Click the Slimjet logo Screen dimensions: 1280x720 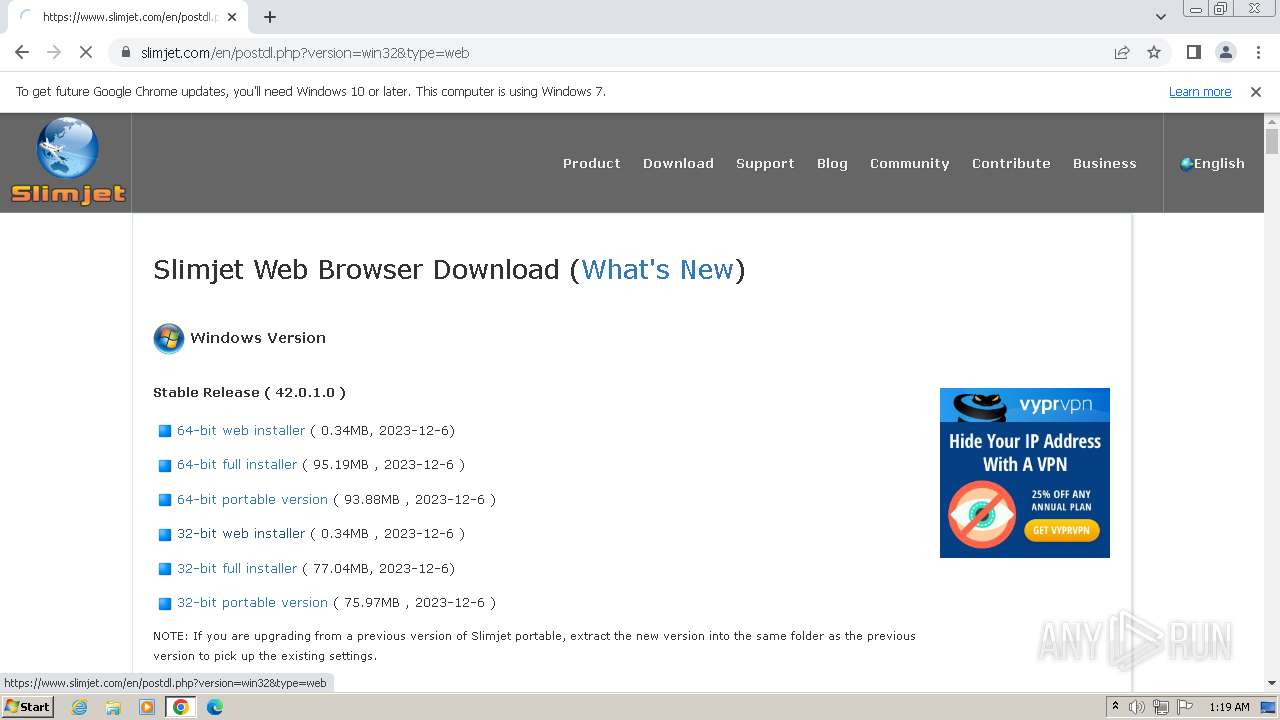point(68,162)
